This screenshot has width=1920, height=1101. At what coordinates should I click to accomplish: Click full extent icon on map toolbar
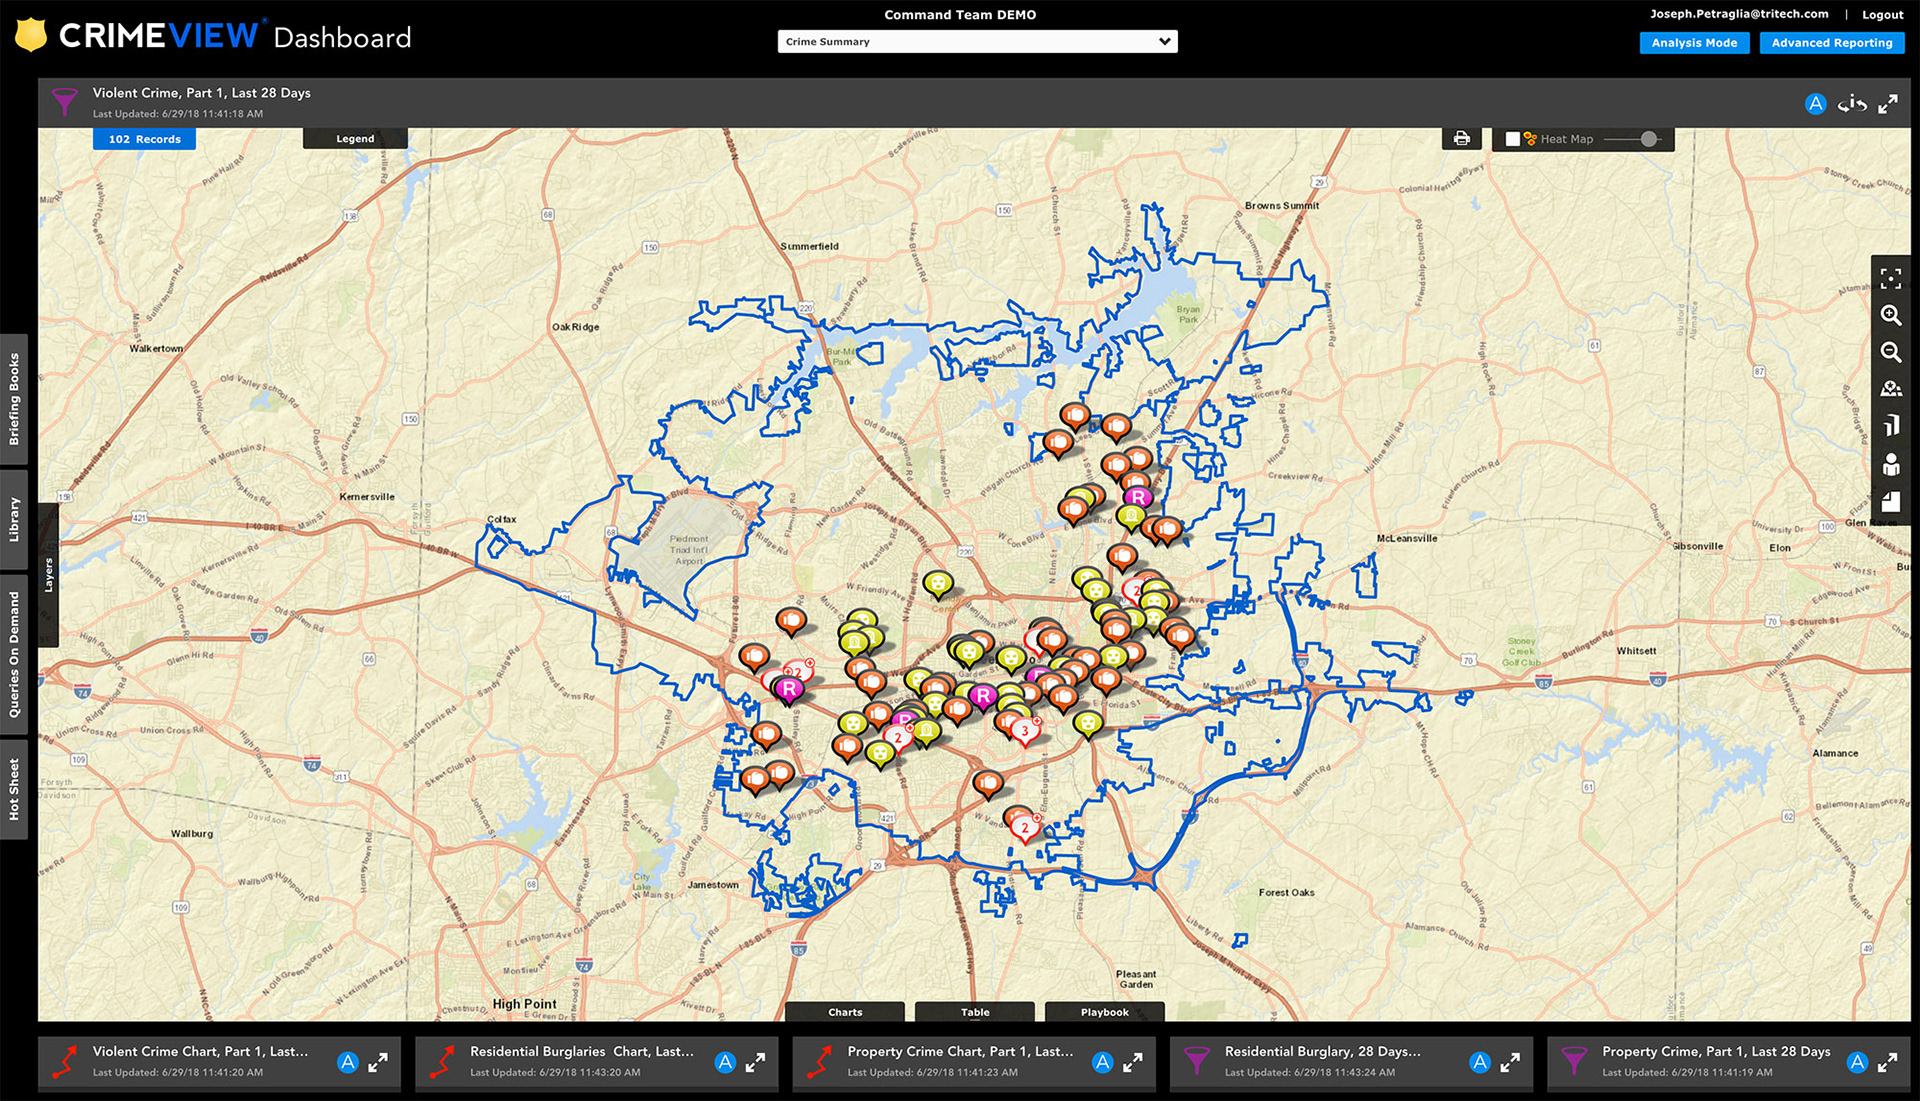point(1890,279)
